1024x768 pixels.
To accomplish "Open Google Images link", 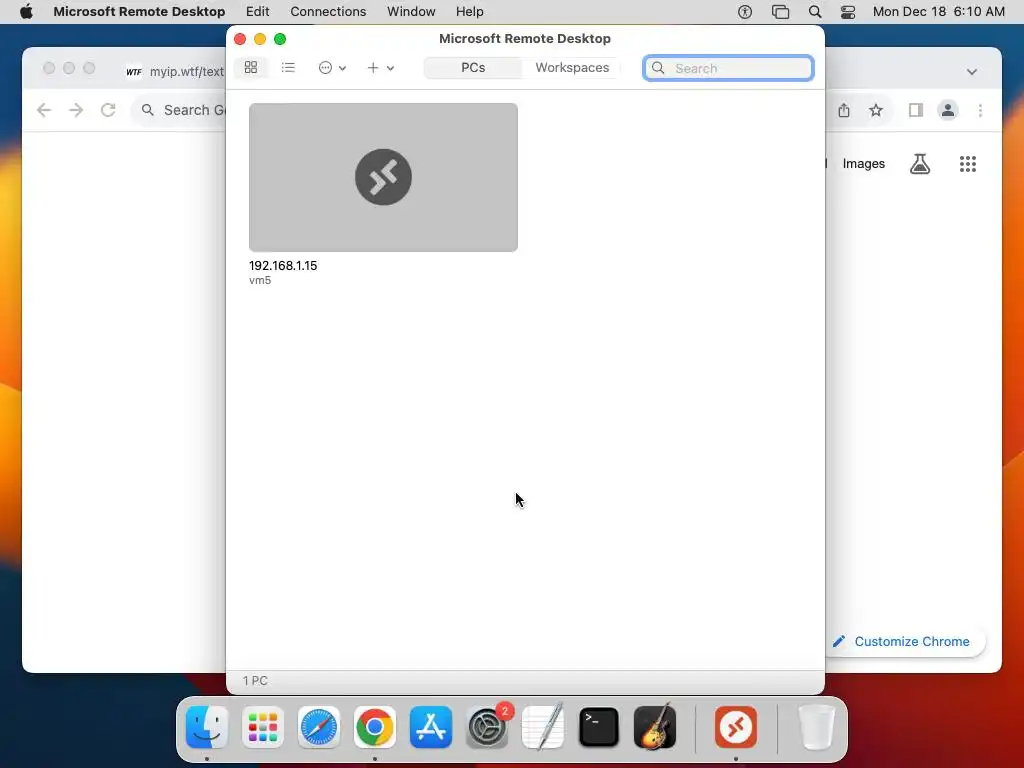I will point(863,164).
